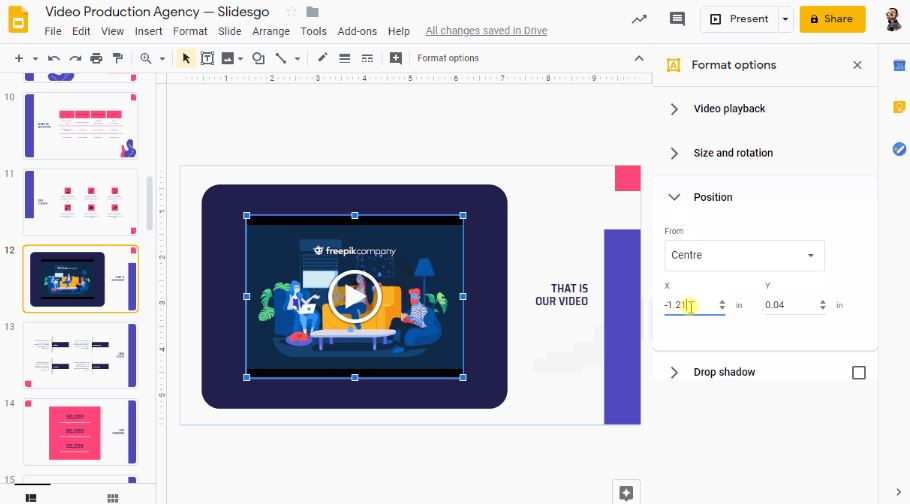Click Format options toolbar button
The image size is (910, 504).
click(448, 58)
